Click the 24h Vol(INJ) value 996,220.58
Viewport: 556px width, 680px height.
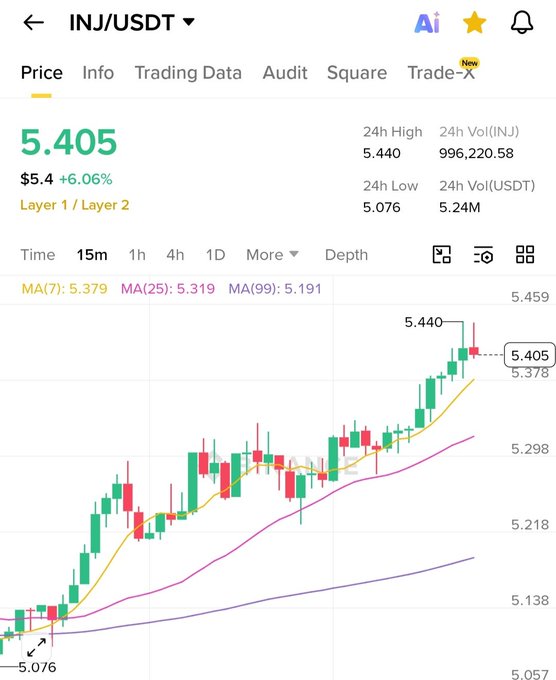click(476, 153)
